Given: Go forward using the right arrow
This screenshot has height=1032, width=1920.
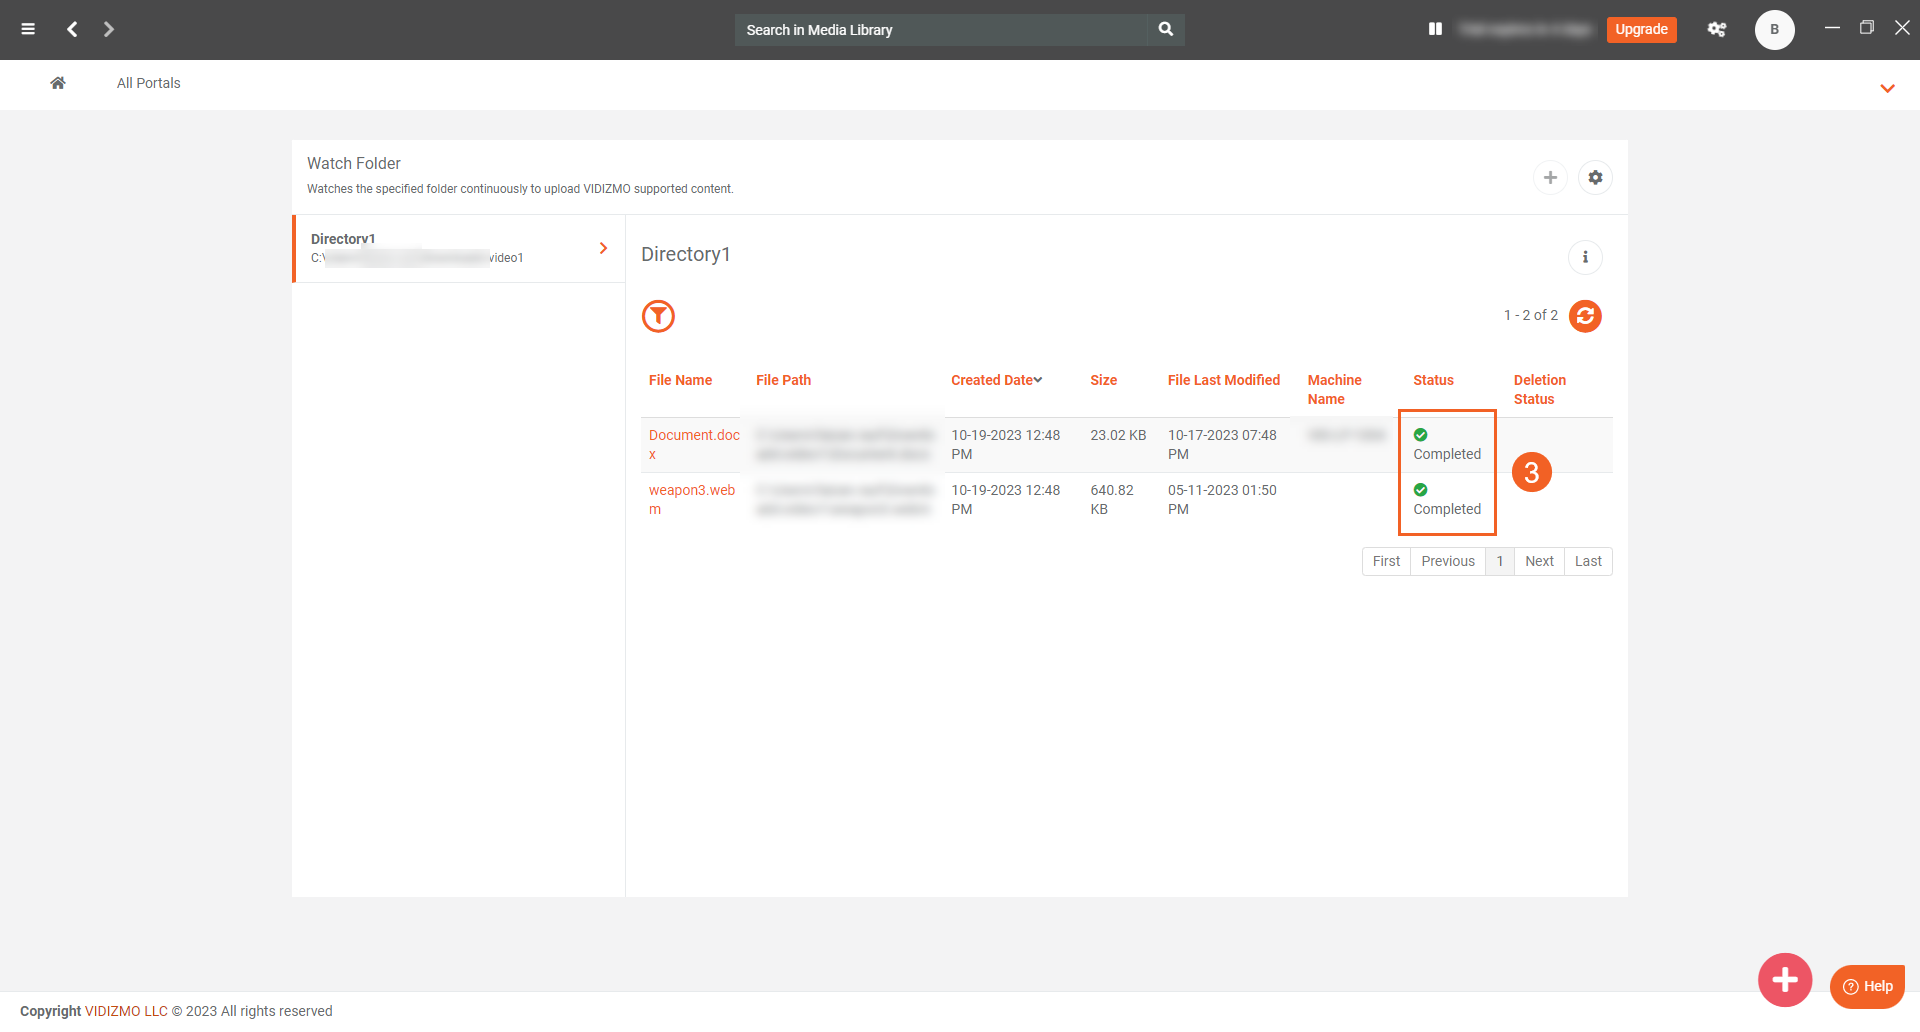Looking at the screenshot, I should tap(109, 29).
